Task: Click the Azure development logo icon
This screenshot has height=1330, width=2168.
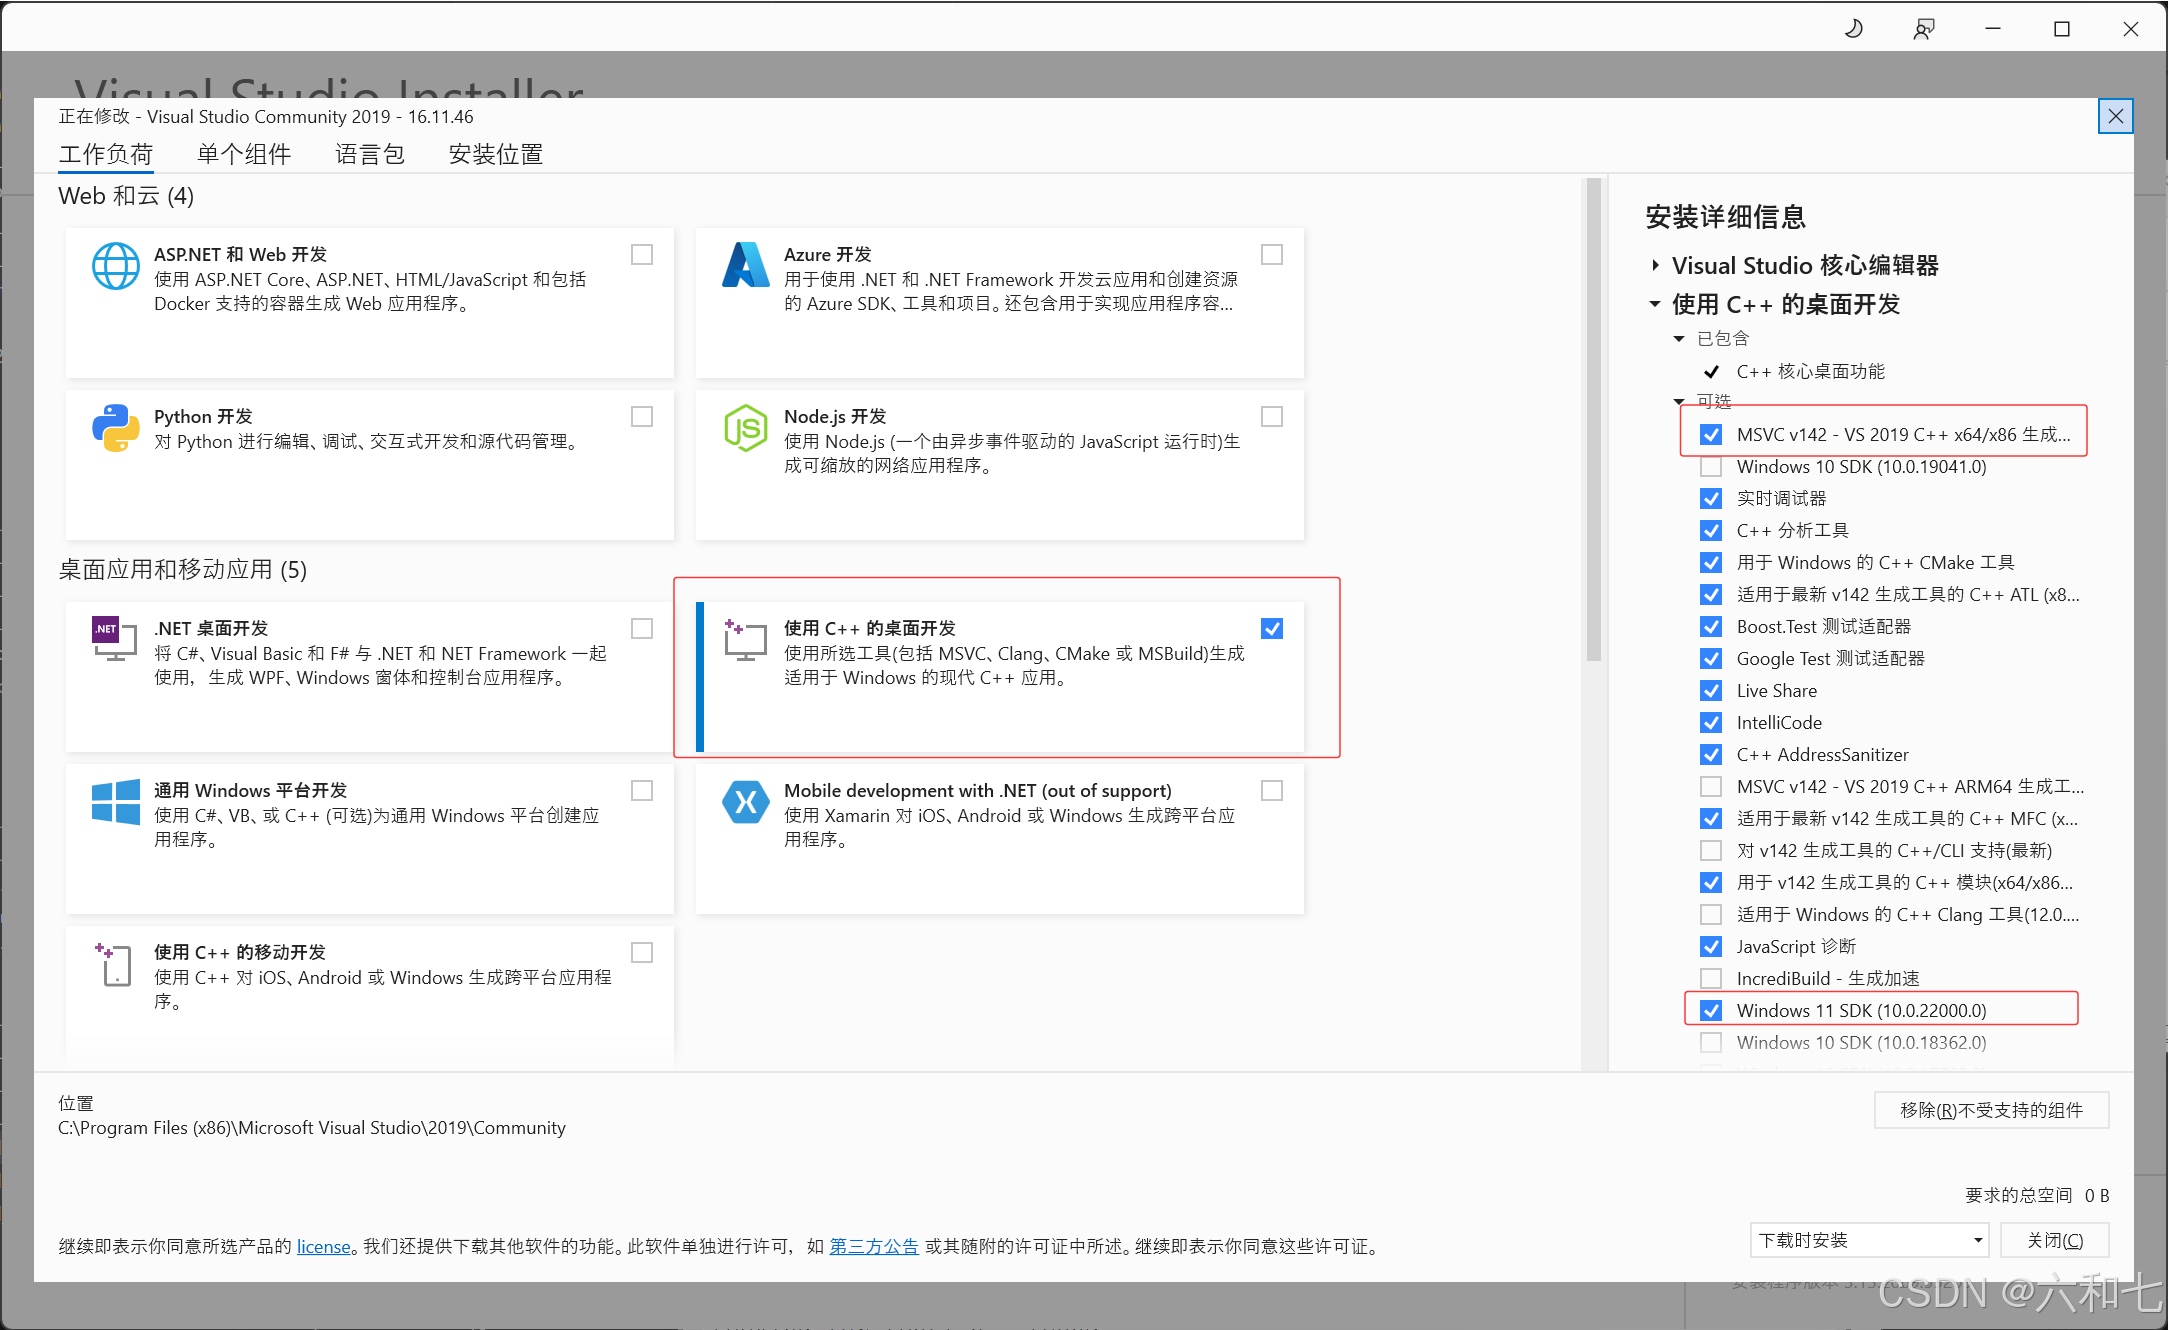Action: pos(745,266)
